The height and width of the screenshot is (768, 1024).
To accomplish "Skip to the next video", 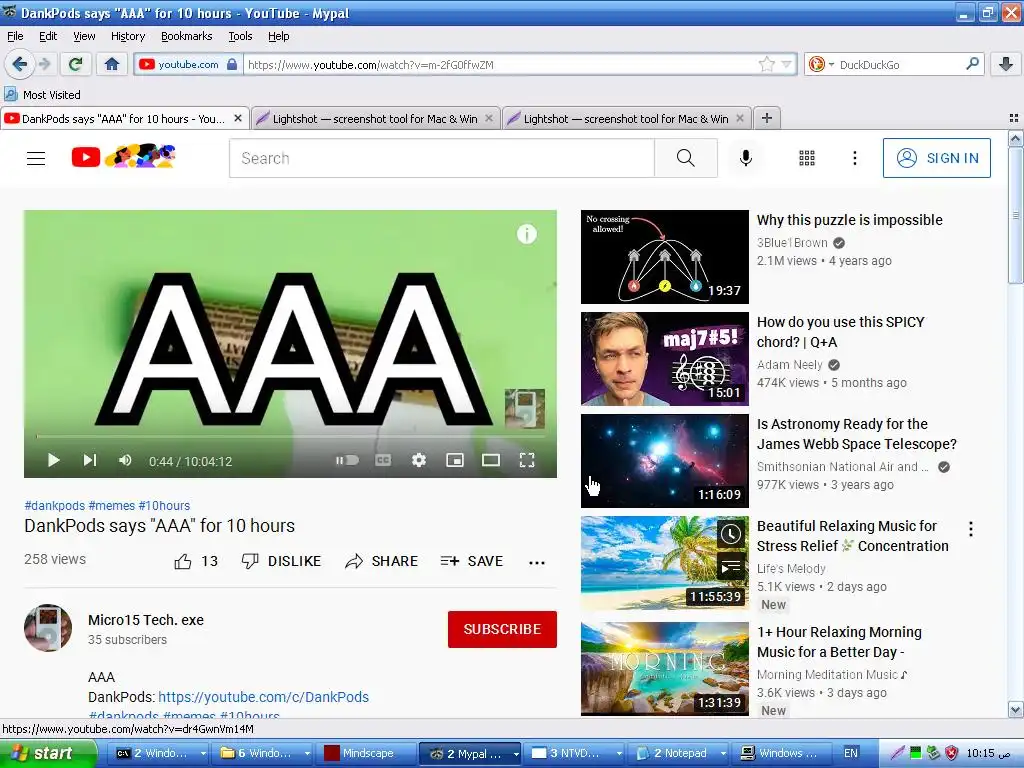I will point(89,461).
